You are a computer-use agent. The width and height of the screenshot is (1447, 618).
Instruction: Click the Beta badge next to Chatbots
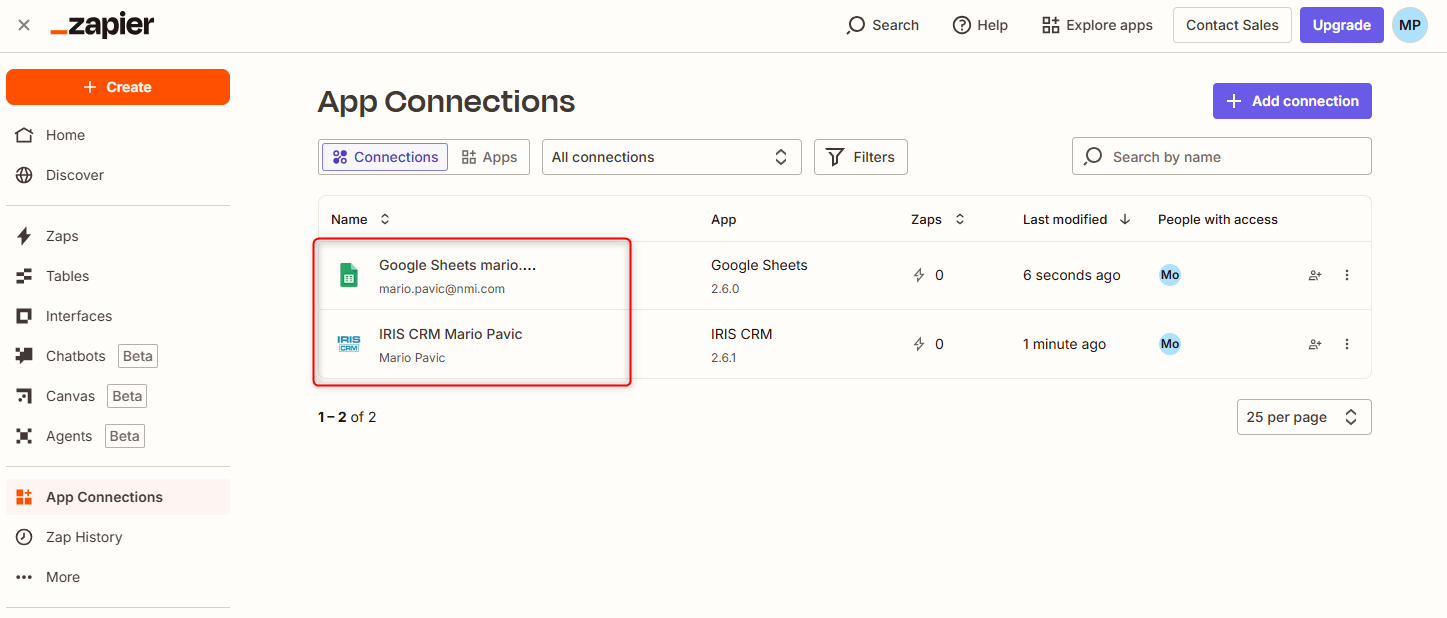click(138, 356)
